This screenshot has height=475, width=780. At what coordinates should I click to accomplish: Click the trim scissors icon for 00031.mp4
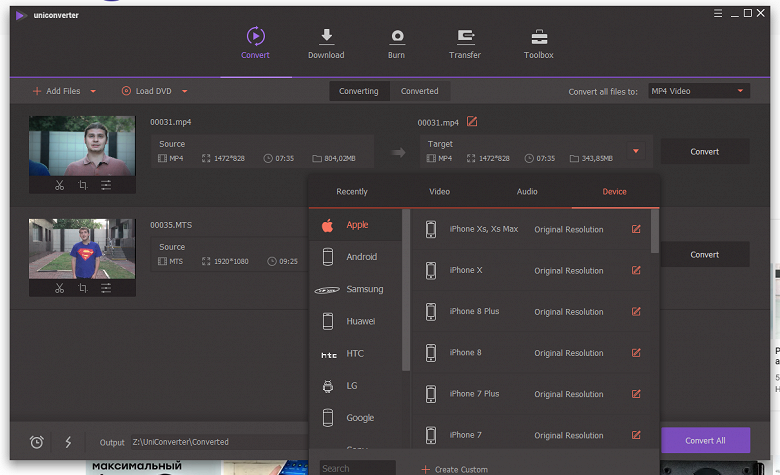pyautogui.click(x=60, y=186)
